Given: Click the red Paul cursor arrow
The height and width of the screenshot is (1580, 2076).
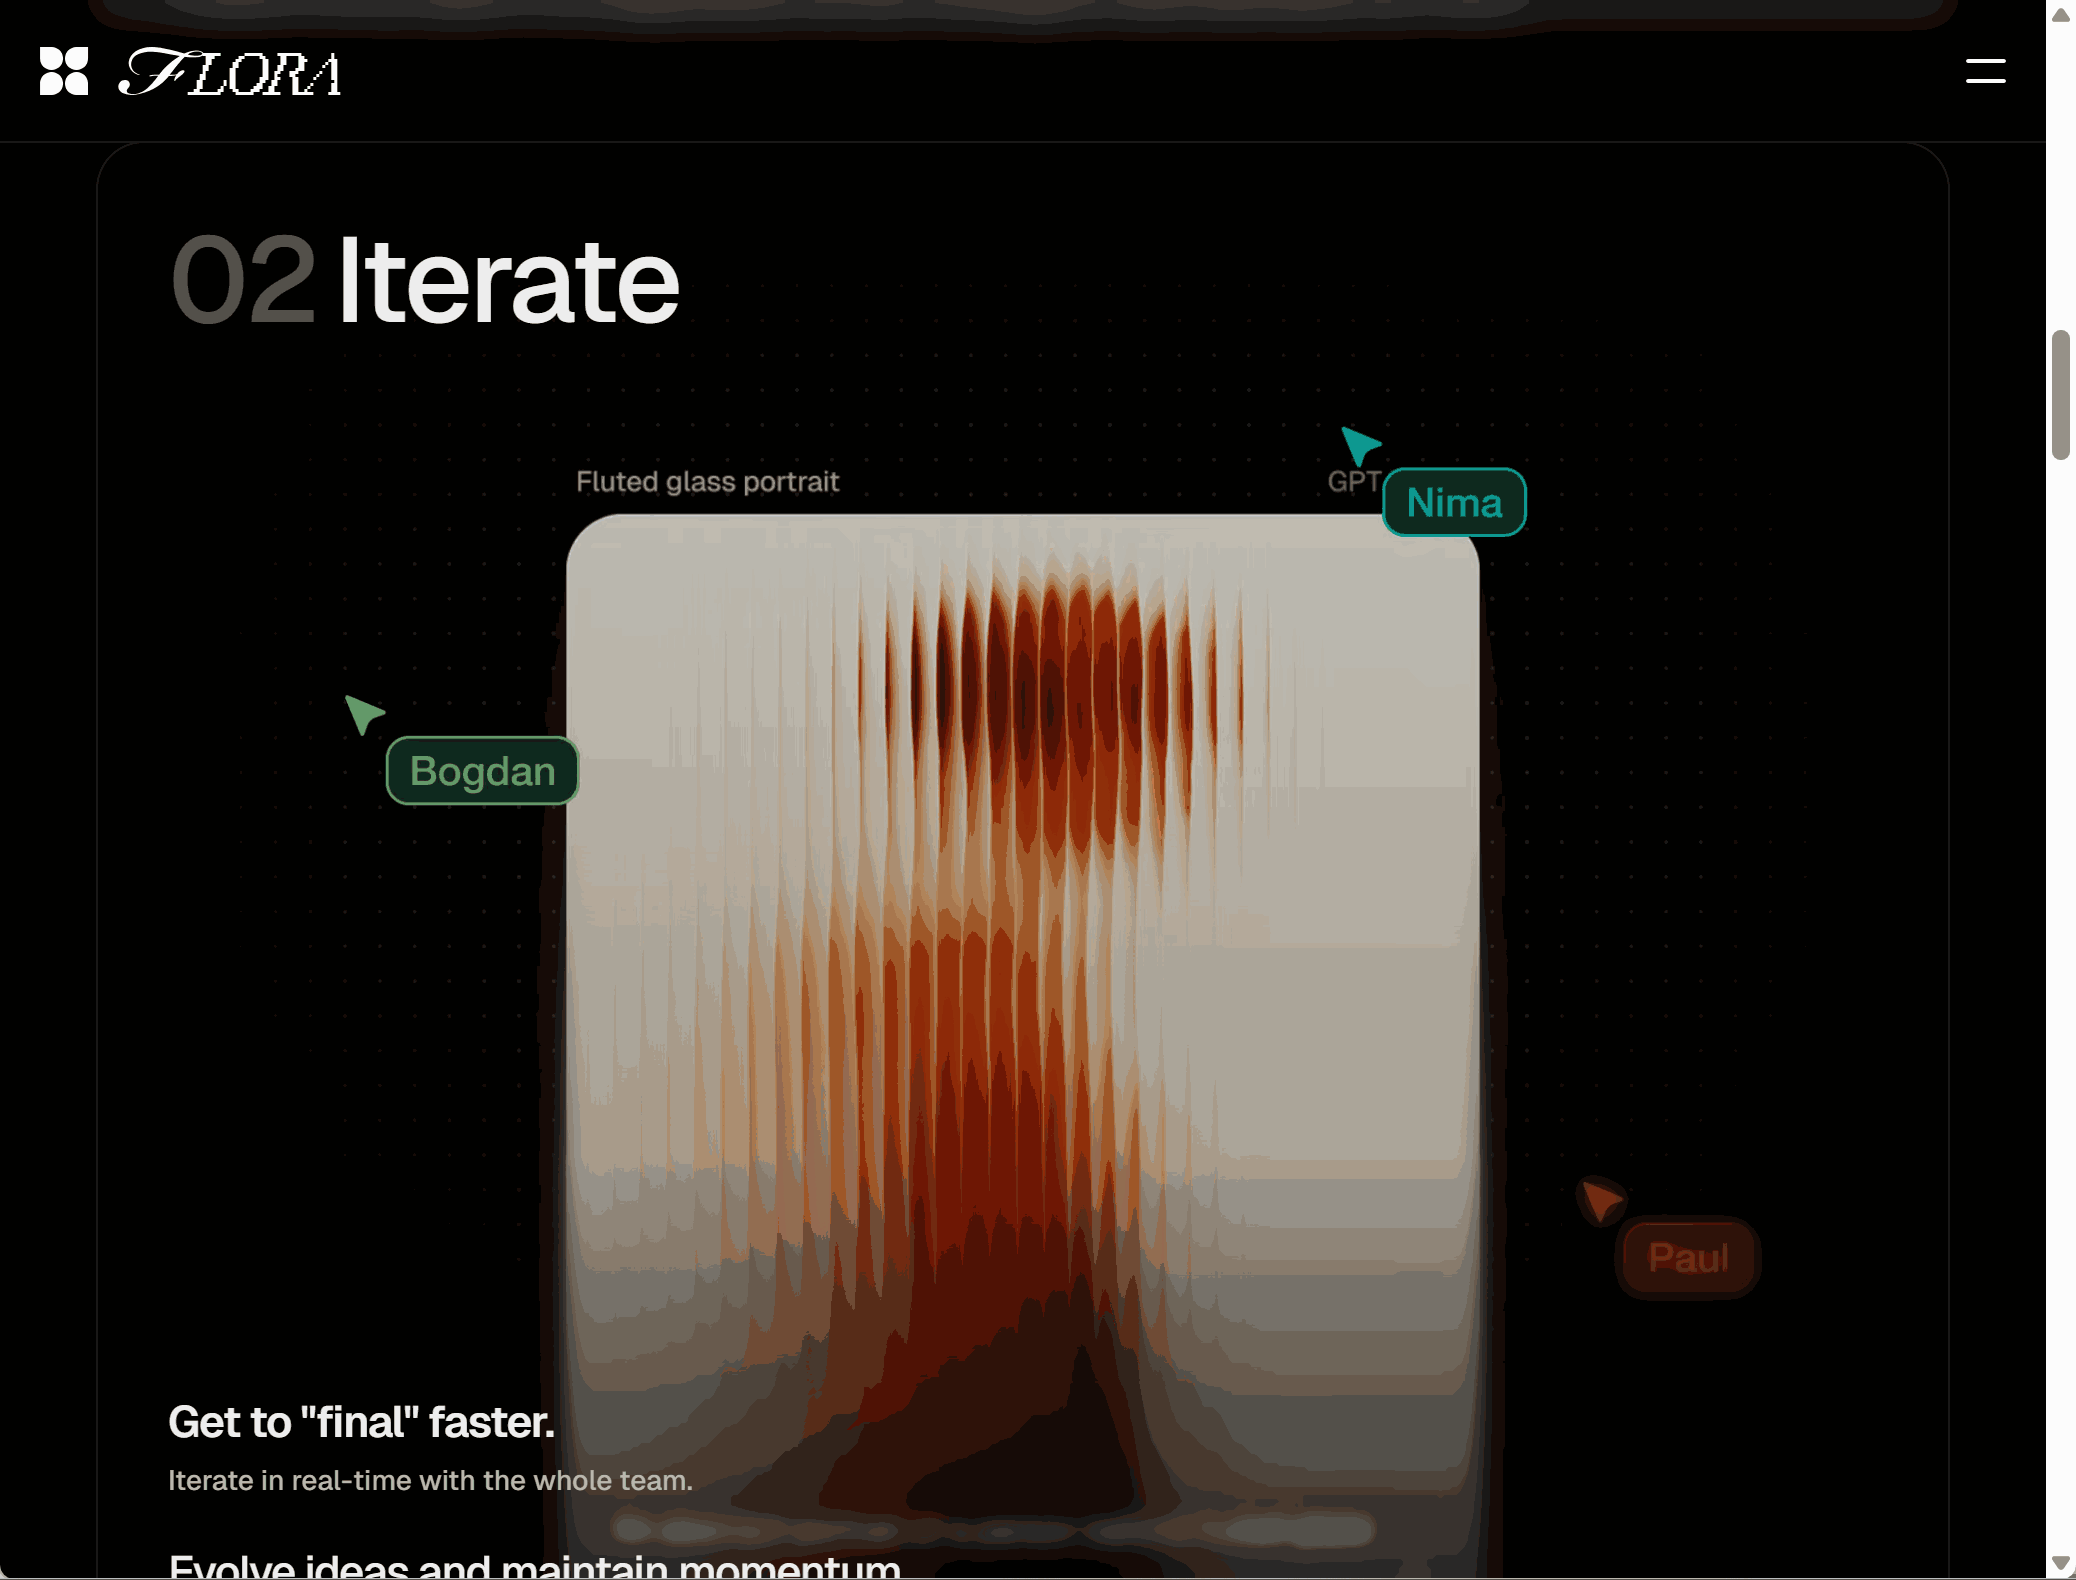Looking at the screenshot, I should (1600, 1199).
